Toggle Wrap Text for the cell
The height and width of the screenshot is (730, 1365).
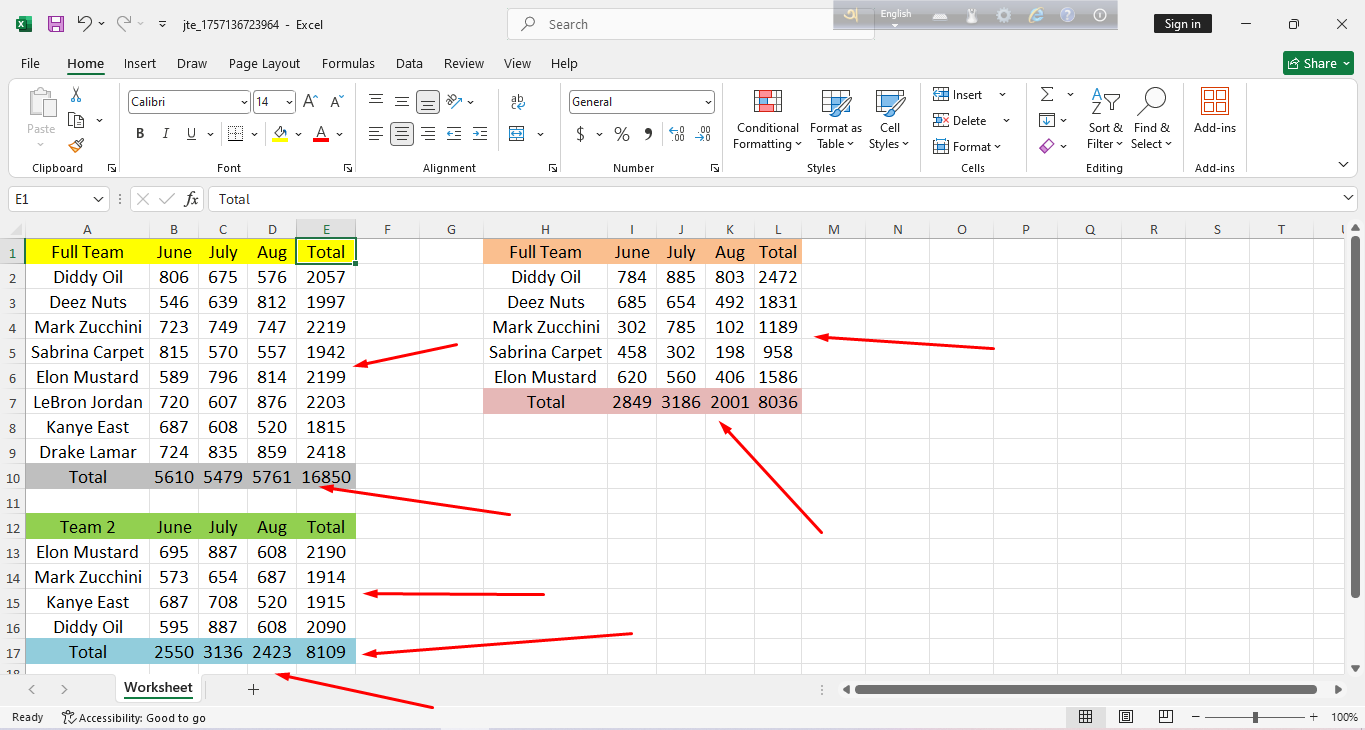pyautogui.click(x=518, y=102)
